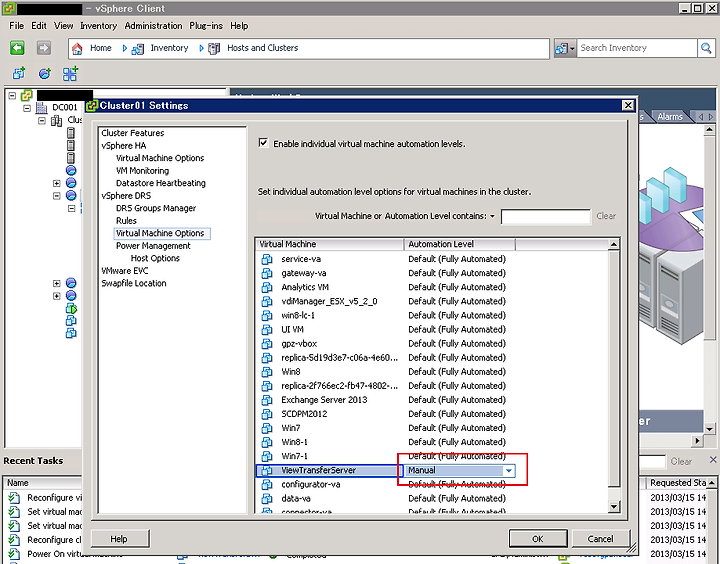Click the new vApp toolbar icon

click(x=70, y=73)
